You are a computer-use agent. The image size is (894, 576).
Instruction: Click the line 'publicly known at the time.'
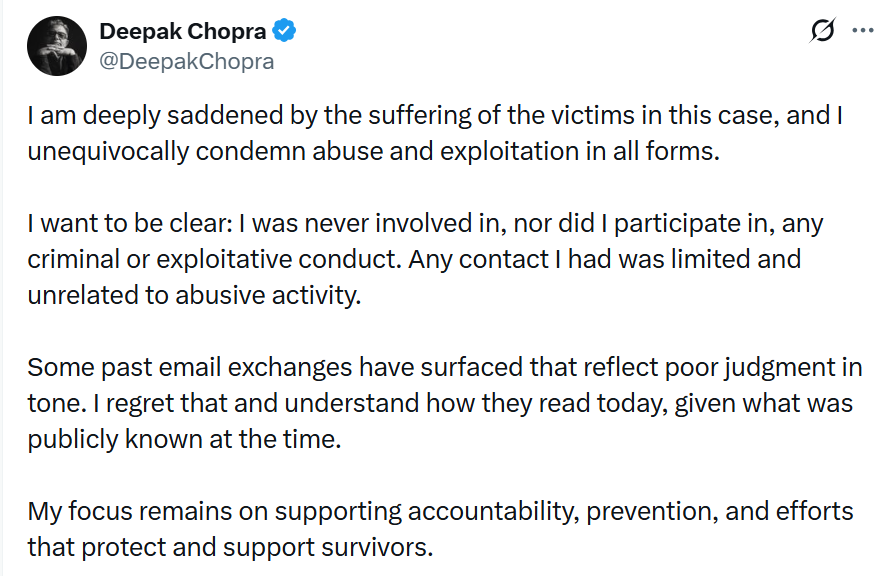coord(184,439)
